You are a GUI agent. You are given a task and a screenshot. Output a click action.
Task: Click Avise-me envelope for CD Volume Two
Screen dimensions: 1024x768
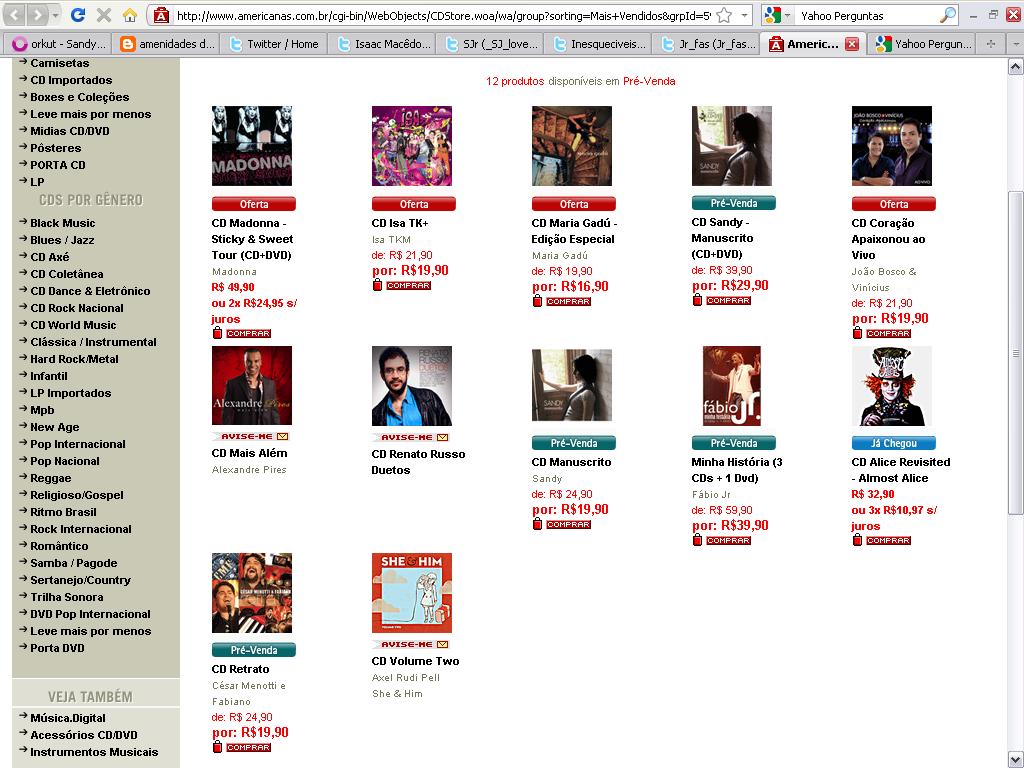pyautogui.click(x=443, y=645)
